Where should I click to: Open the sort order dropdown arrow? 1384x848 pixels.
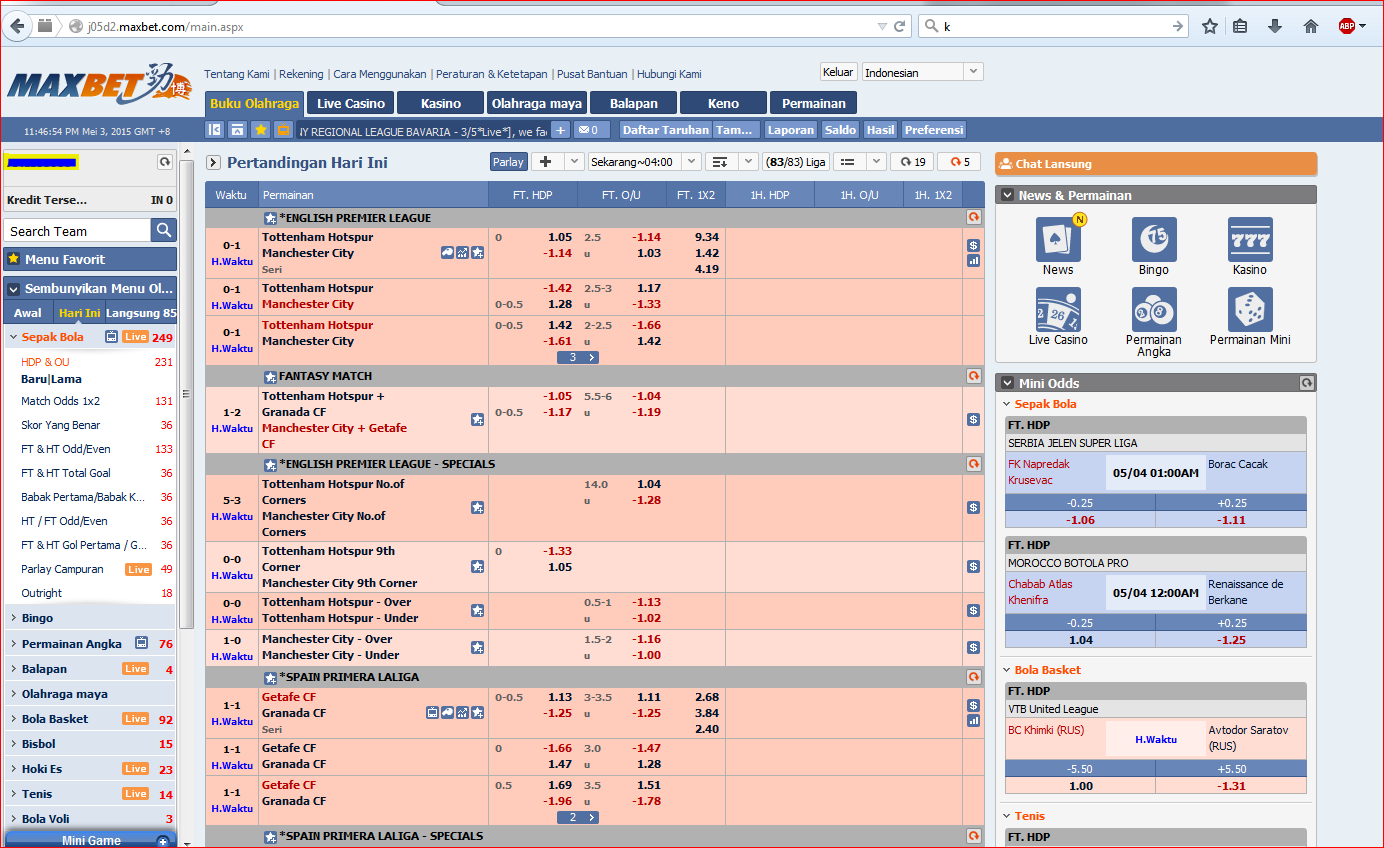[748, 162]
